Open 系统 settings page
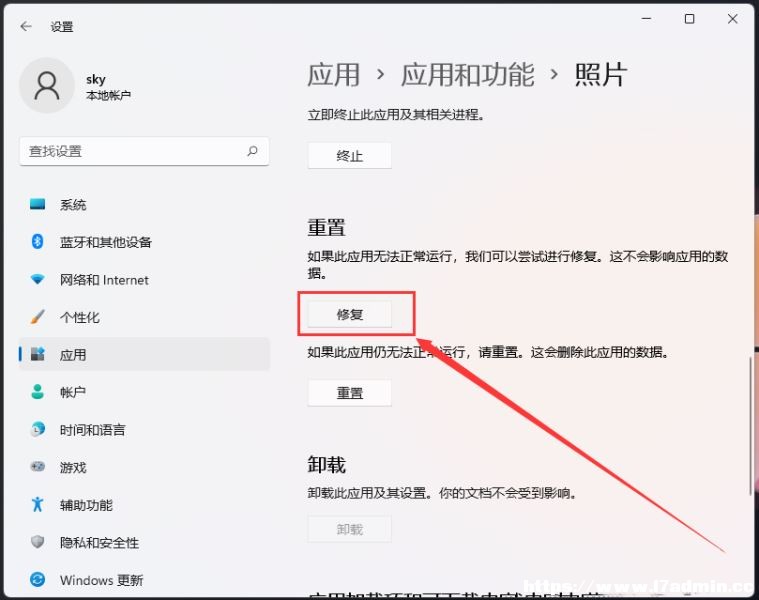Screen dimensions: 759x600 (144, 205)
